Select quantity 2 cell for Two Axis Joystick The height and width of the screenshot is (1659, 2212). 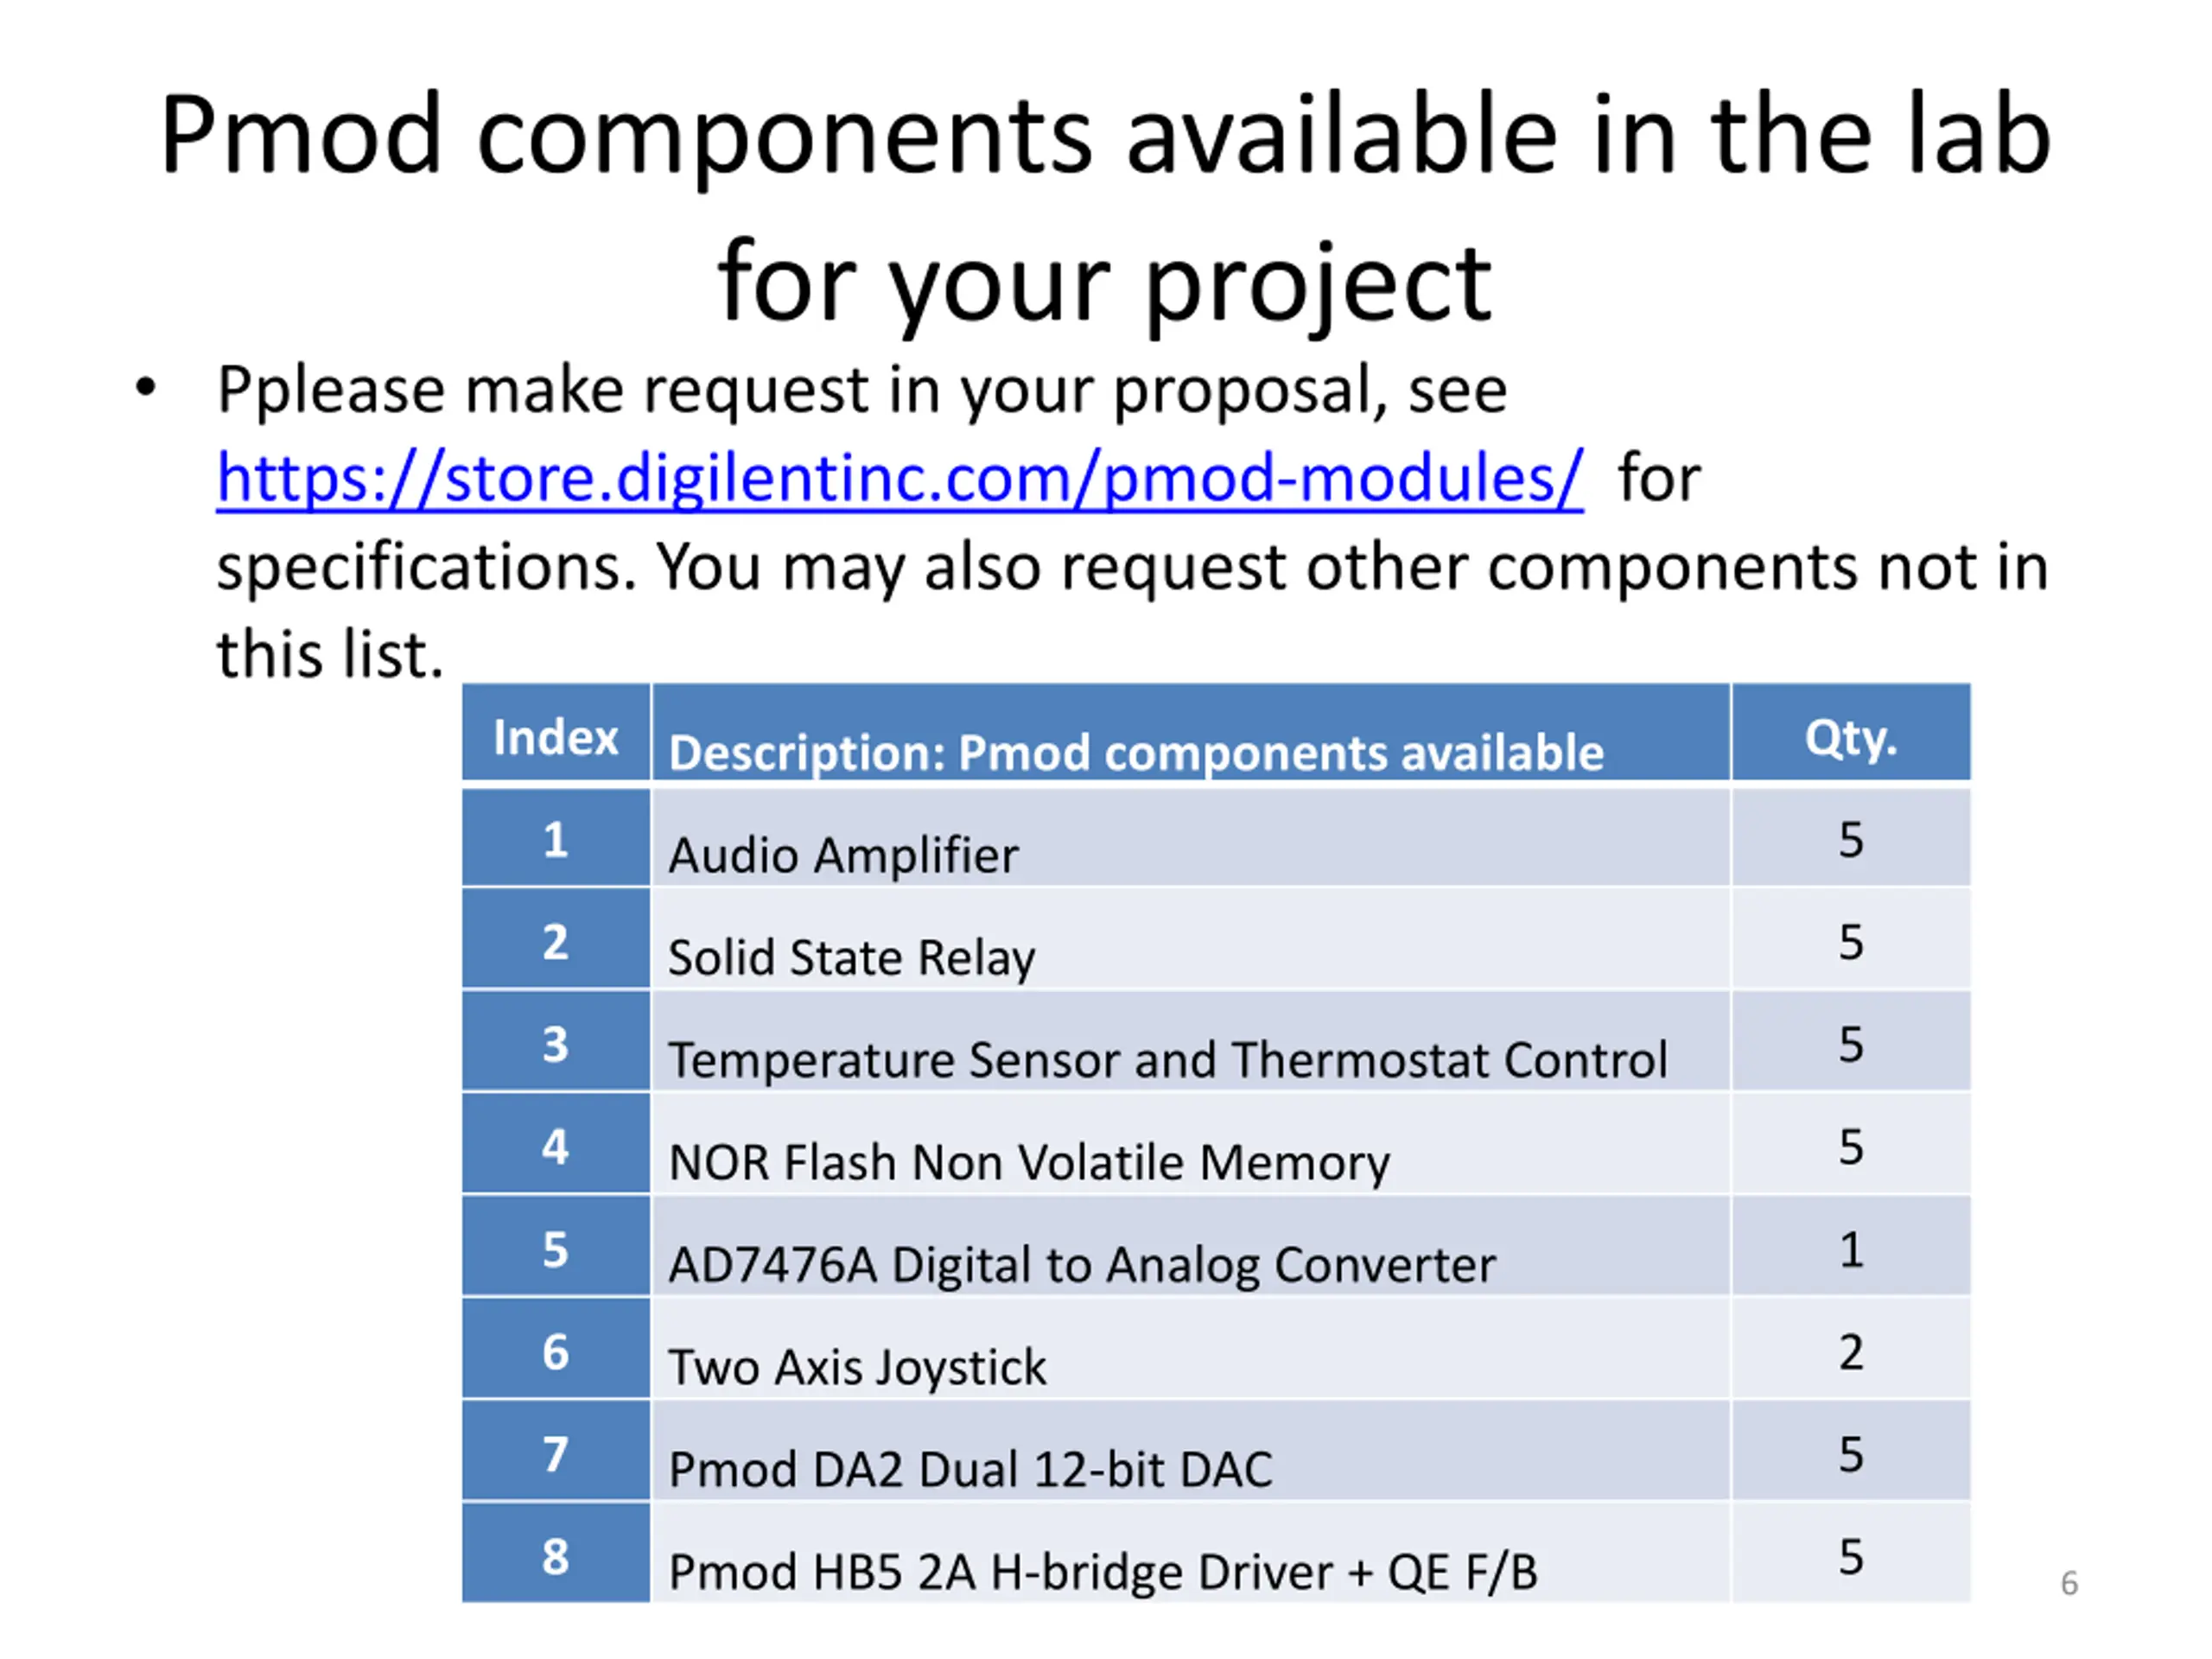(x=1850, y=1349)
